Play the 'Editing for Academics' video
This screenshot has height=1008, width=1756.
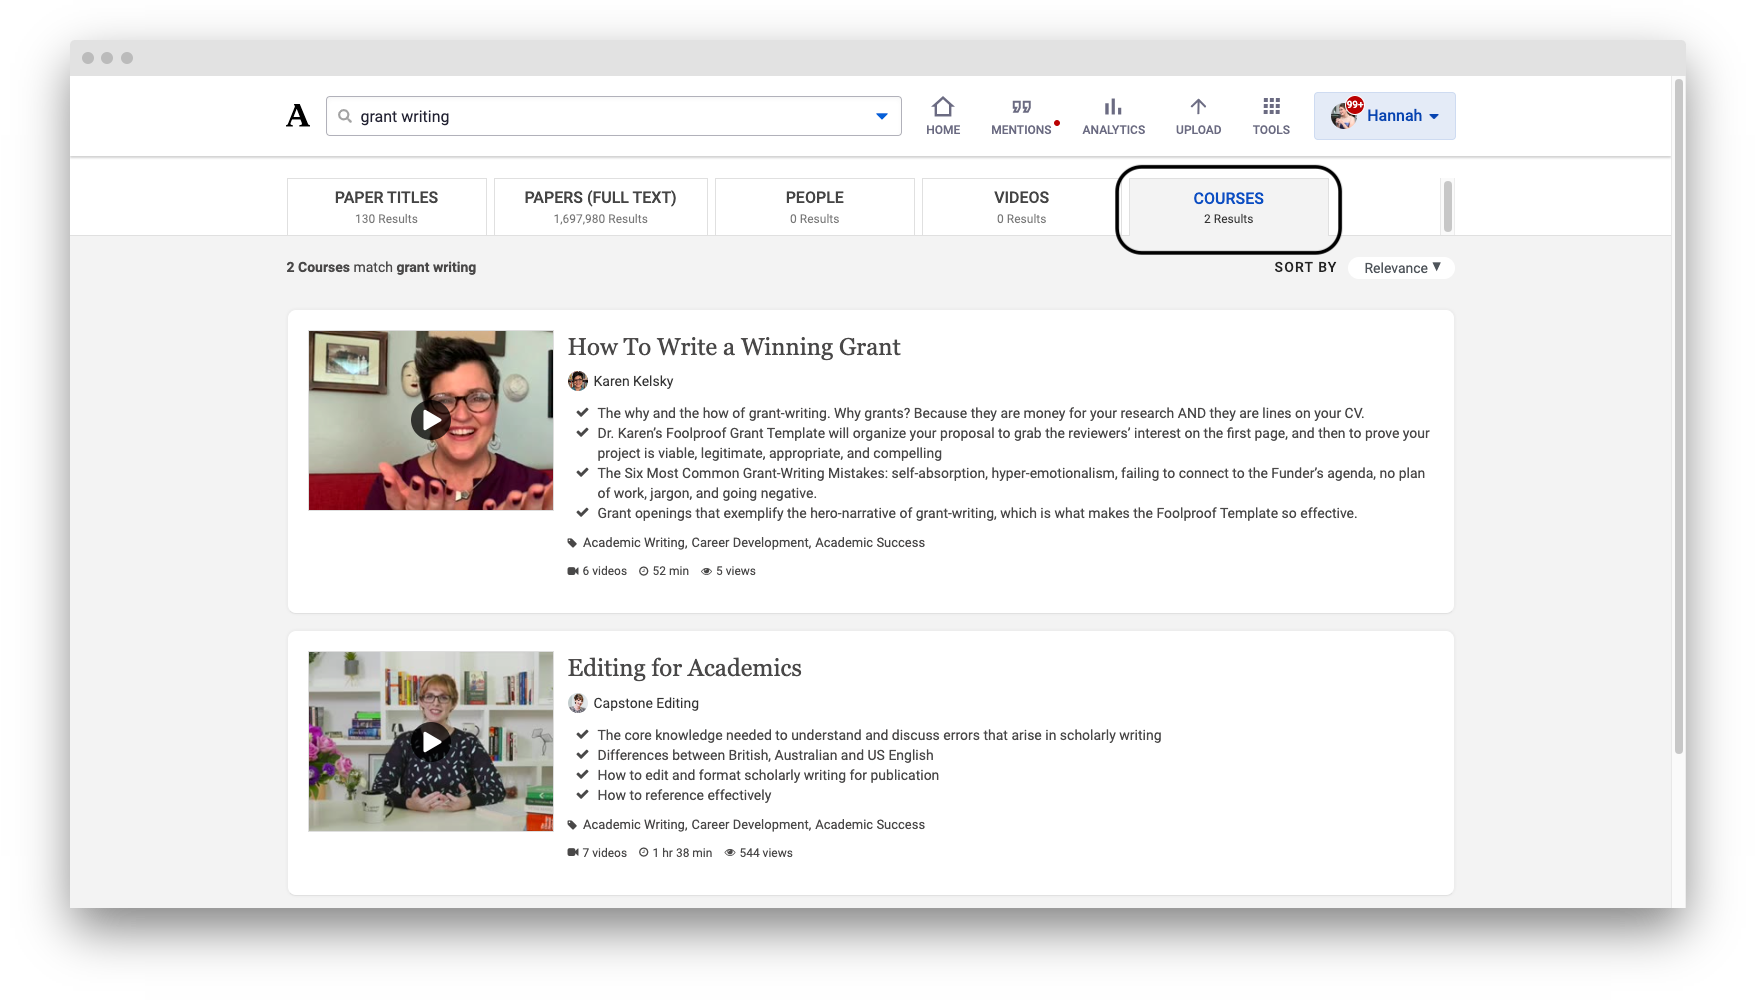point(431,742)
